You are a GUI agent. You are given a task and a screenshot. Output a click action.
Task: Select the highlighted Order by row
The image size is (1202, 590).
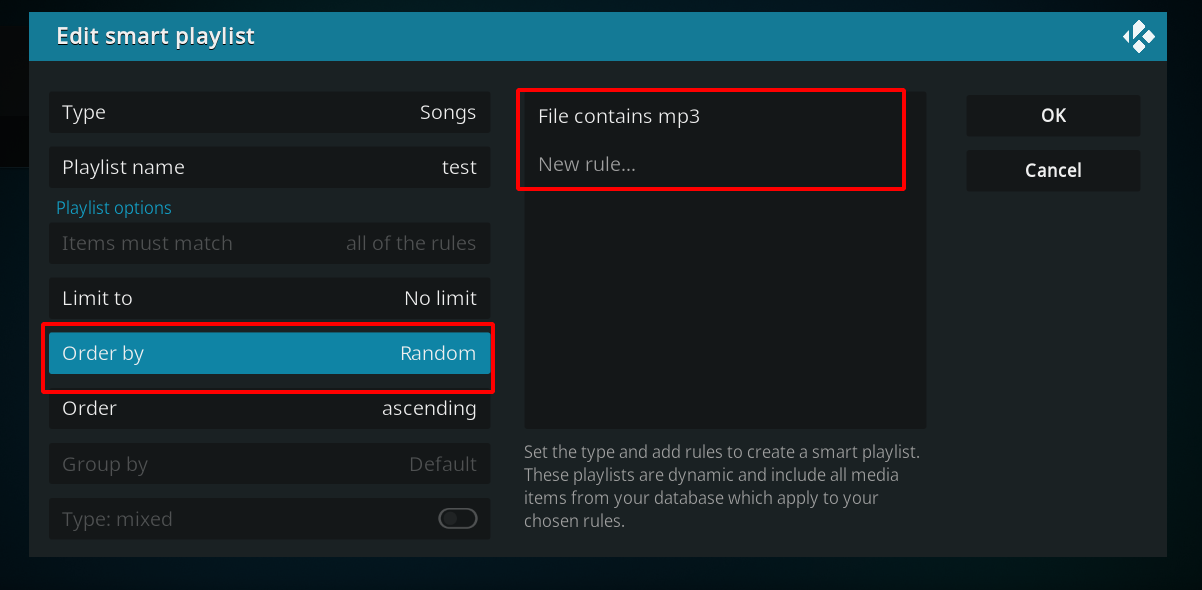pos(270,353)
